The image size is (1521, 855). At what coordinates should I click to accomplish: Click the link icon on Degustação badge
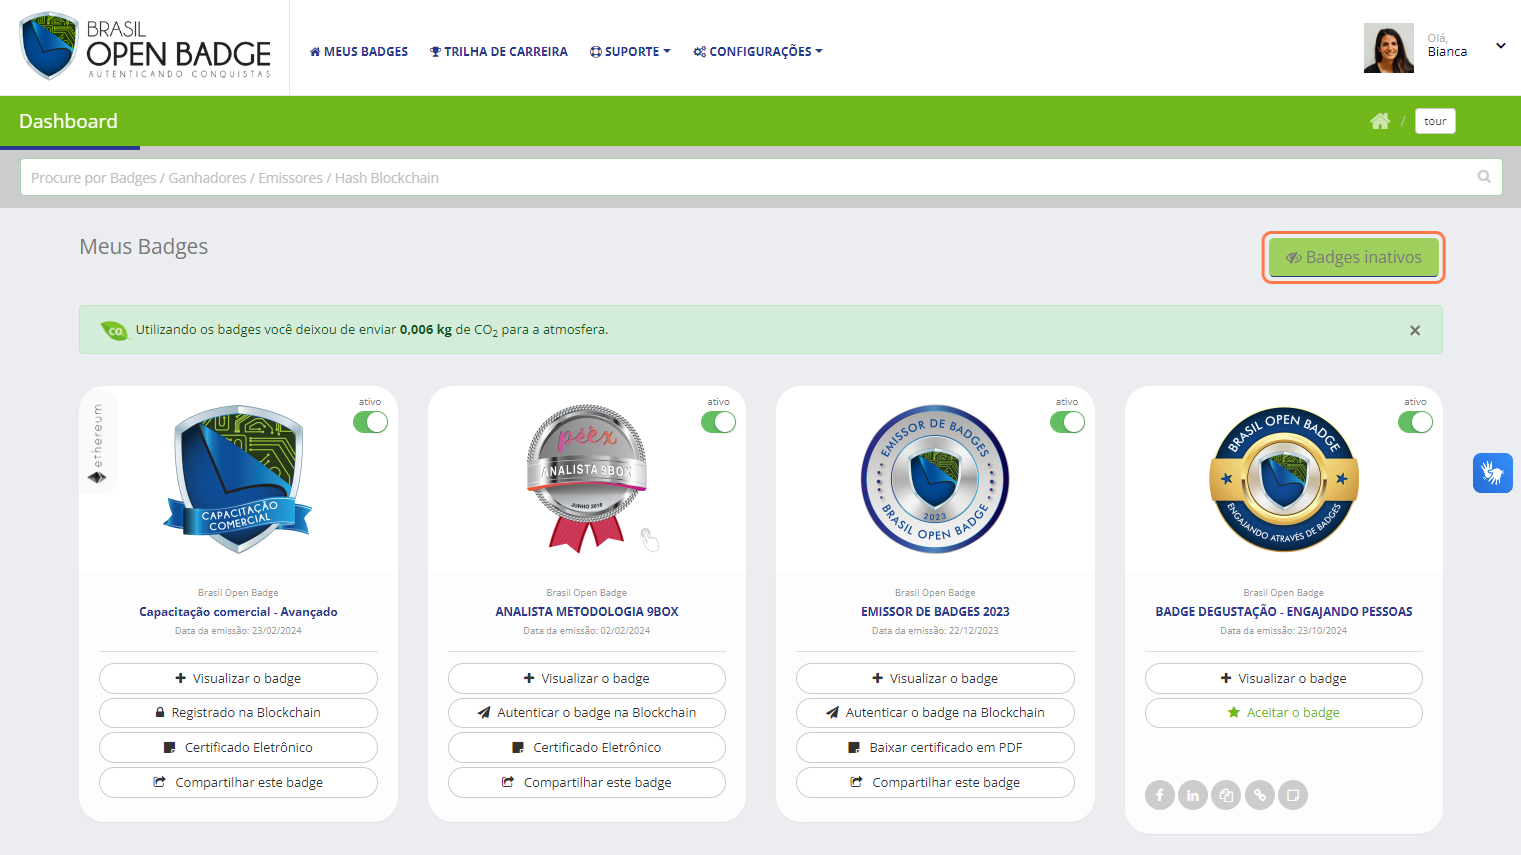pyautogui.click(x=1260, y=795)
